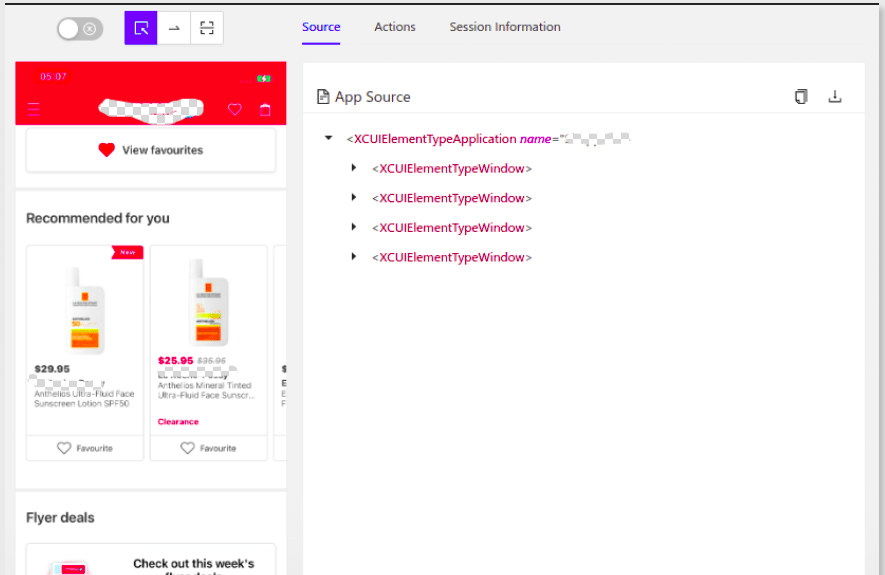This screenshot has width=885, height=575.
Task: Favourite the $25.95 Anthelios Mineral Tinted product
Action: 208,448
